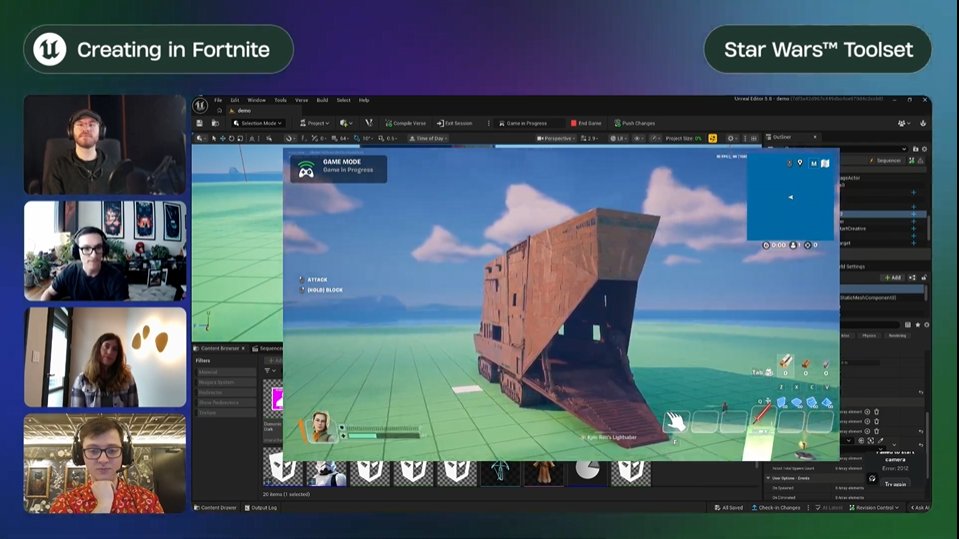The image size is (959, 539).
Task: Open the Window menu
Action: click(x=256, y=100)
